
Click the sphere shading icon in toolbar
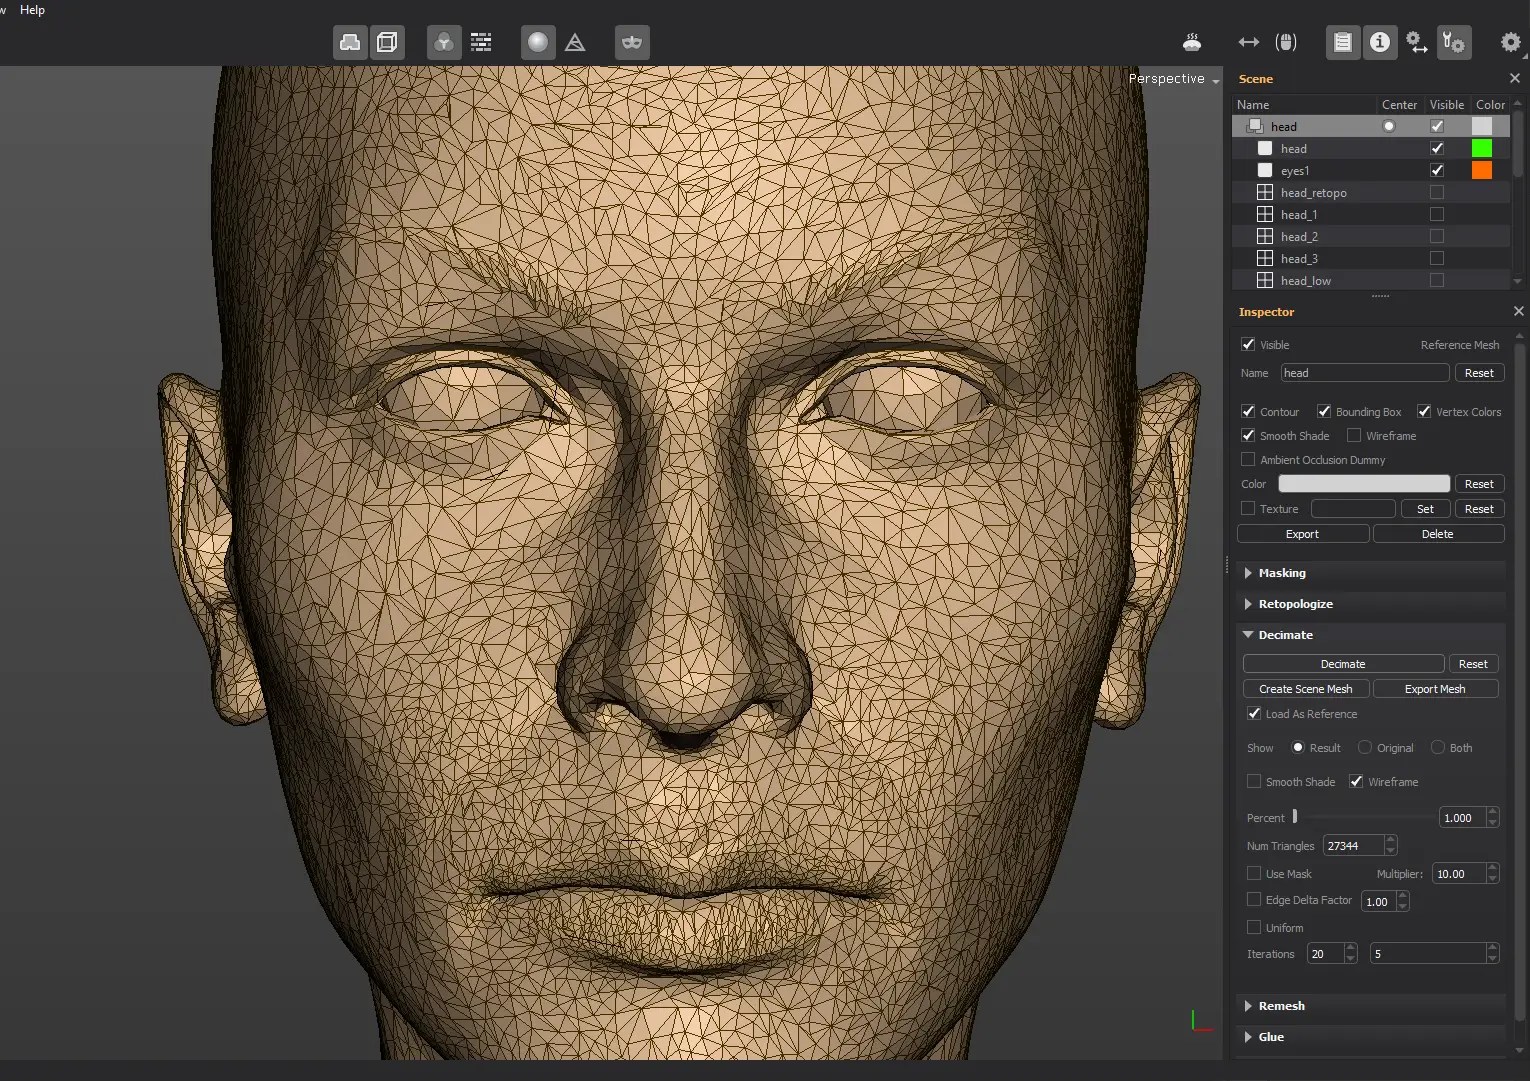(x=538, y=42)
